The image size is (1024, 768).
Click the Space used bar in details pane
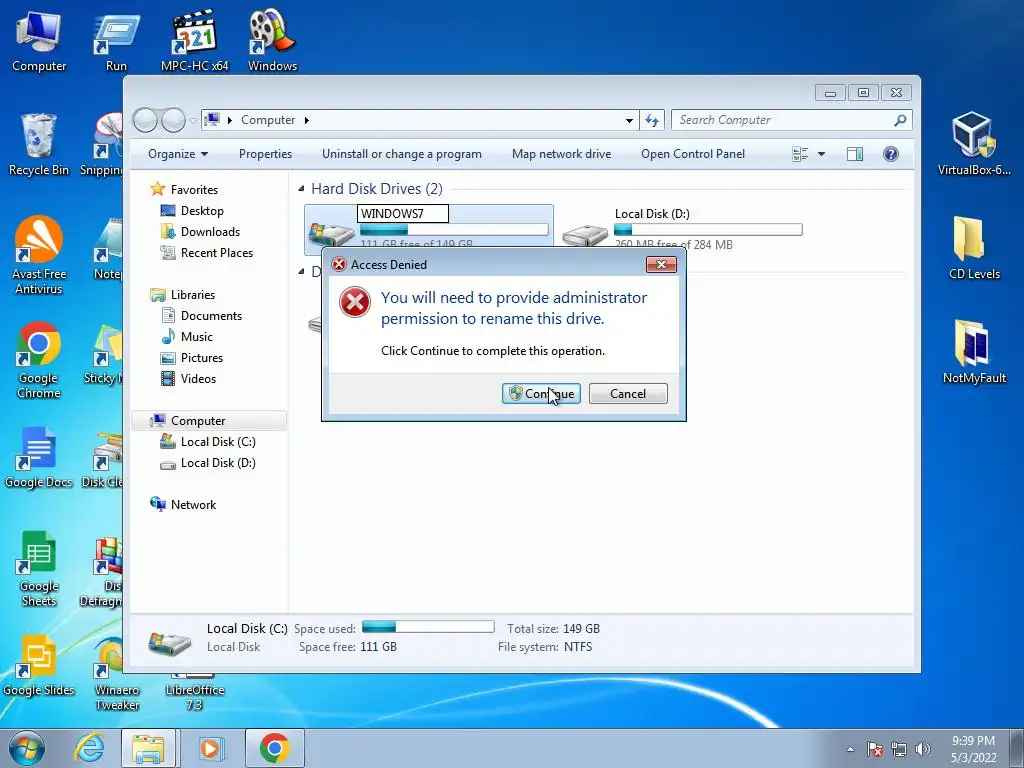click(x=428, y=627)
